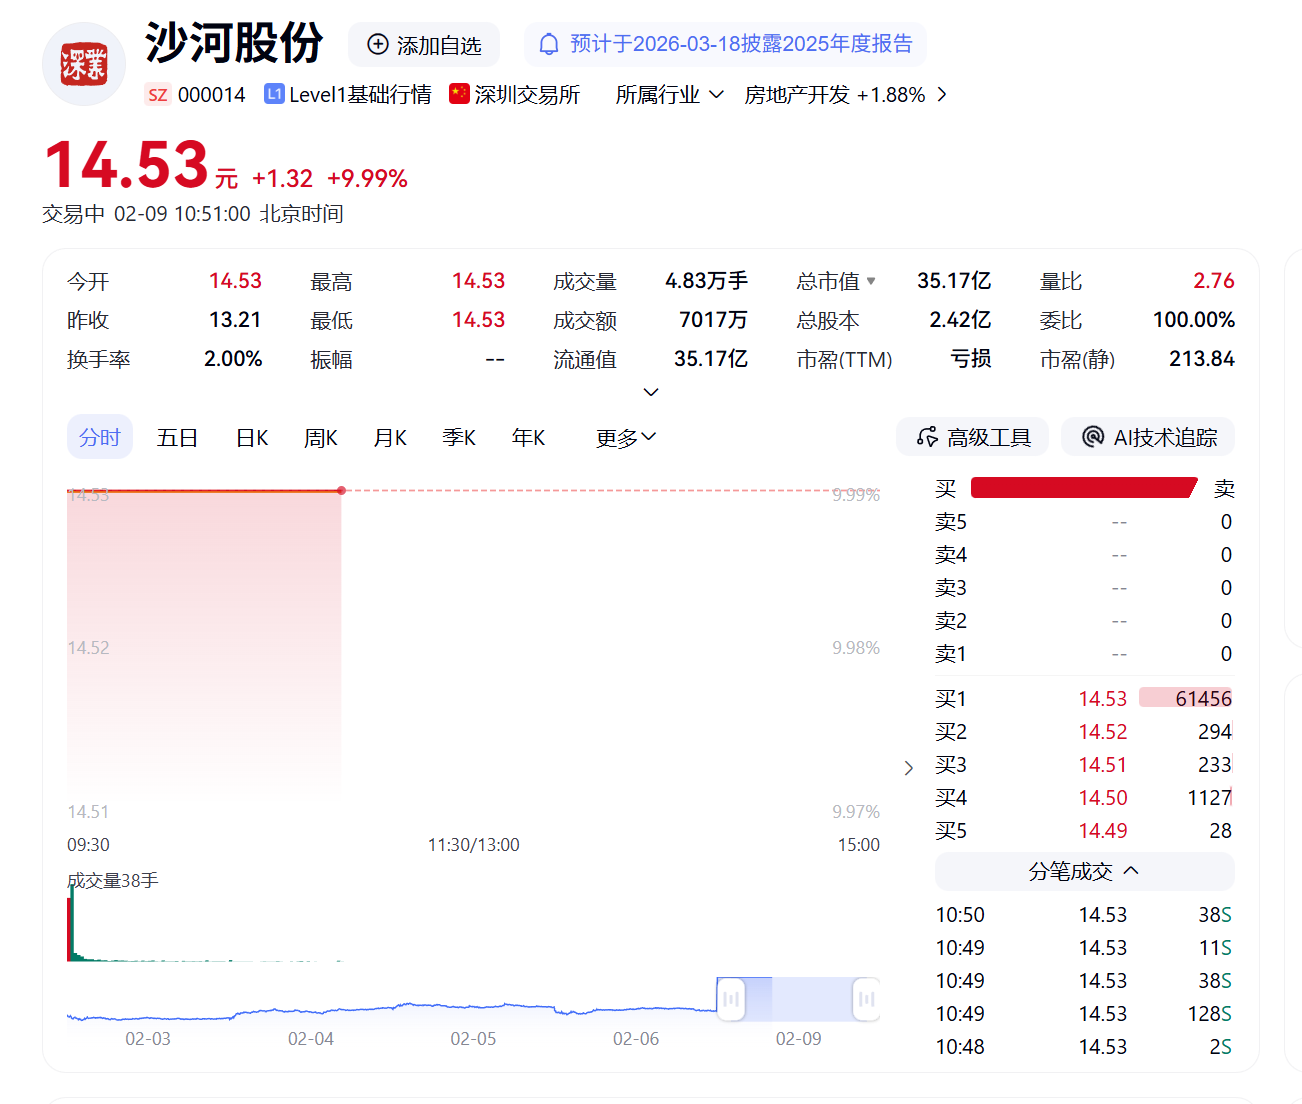Expand more stock metrics with down chevron
The image size is (1302, 1104).
coord(651,392)
